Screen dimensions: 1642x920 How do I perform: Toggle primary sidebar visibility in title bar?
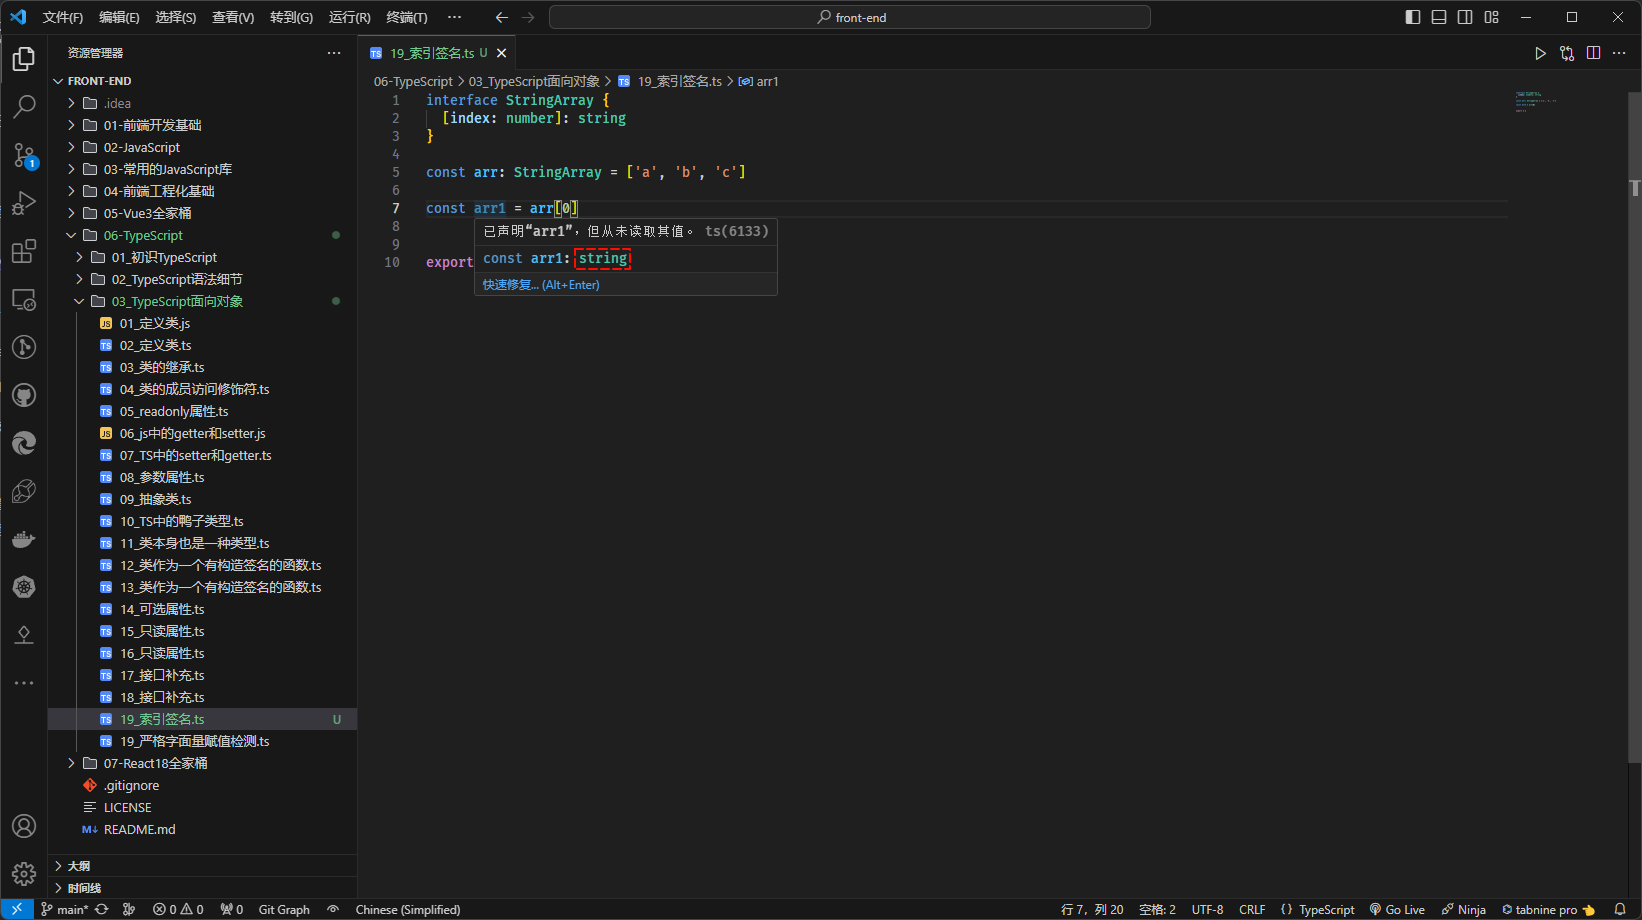pos(1413,17)
